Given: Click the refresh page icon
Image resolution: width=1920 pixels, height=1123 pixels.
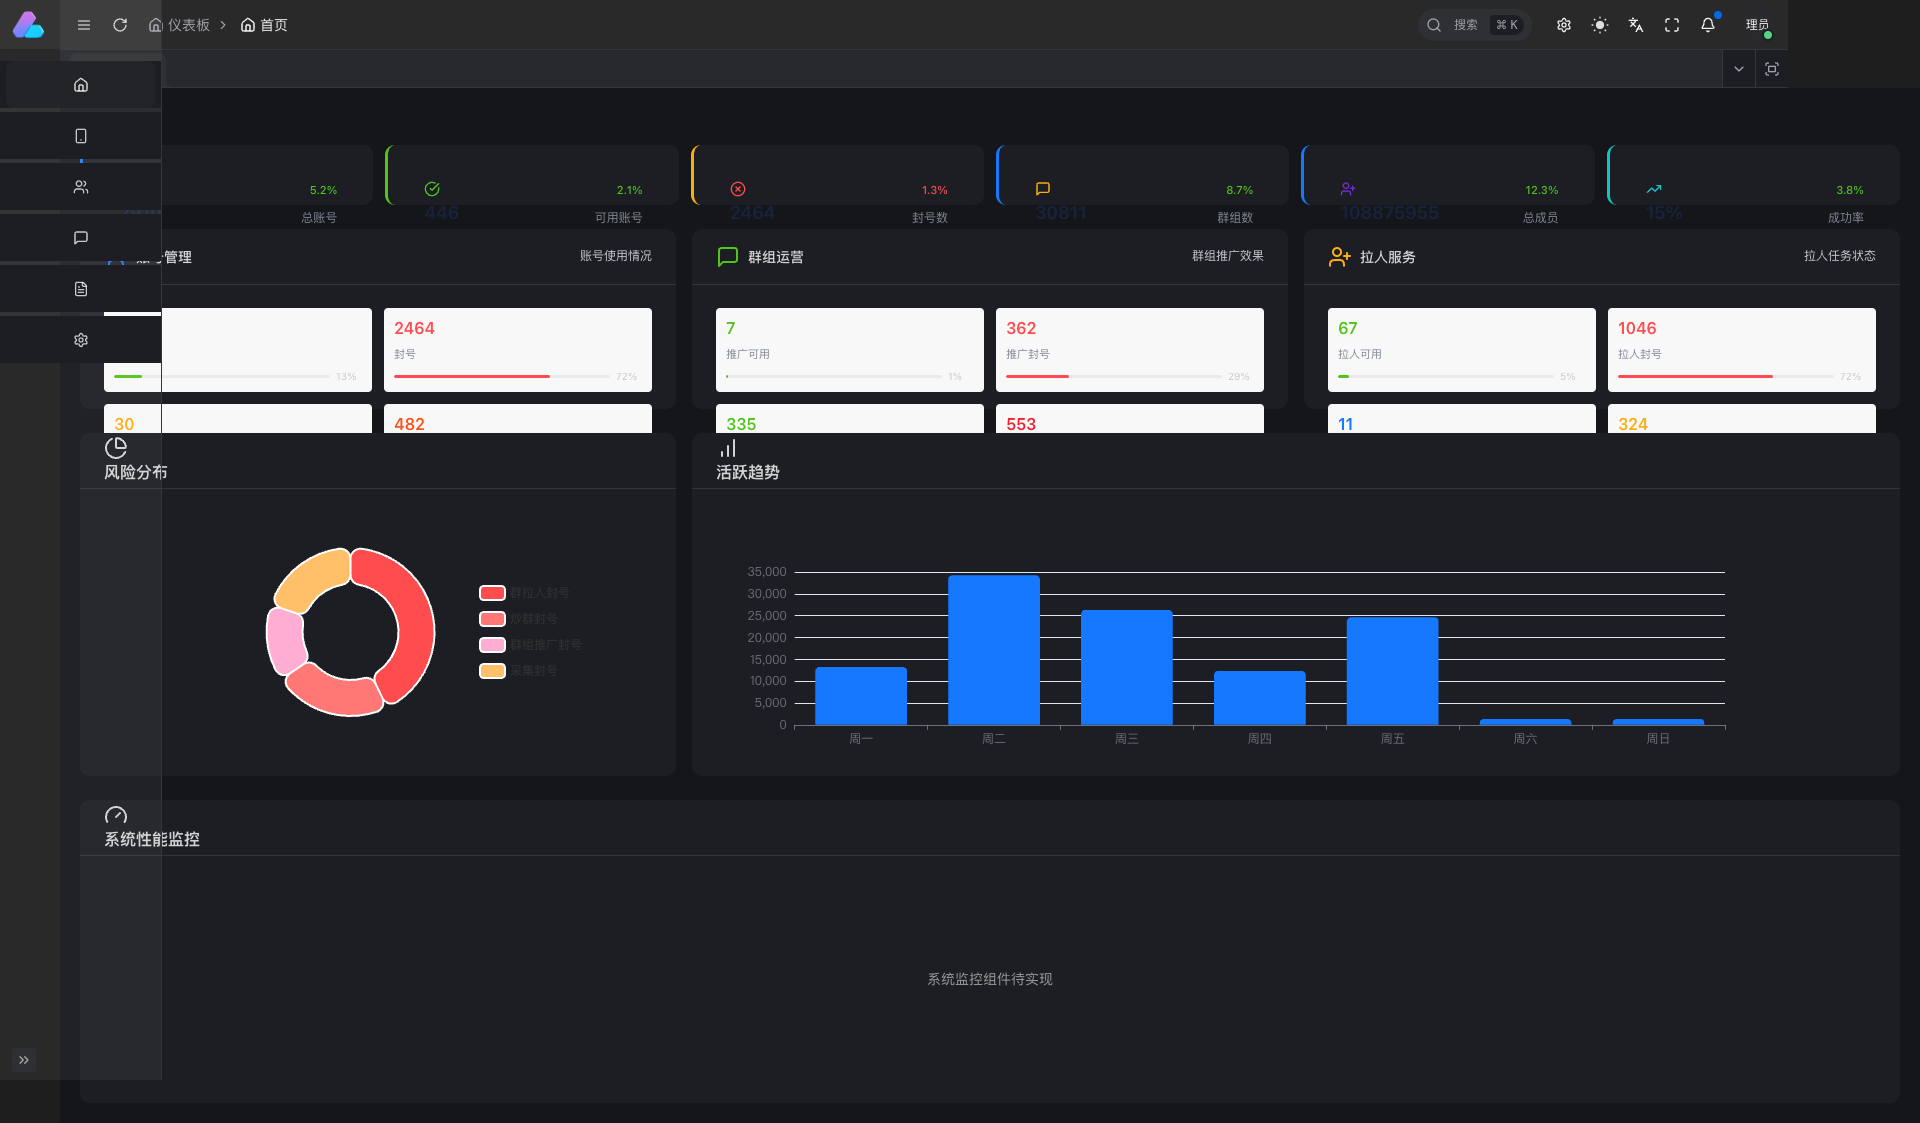Looking at the screenshot, I should tap(120, 25).
